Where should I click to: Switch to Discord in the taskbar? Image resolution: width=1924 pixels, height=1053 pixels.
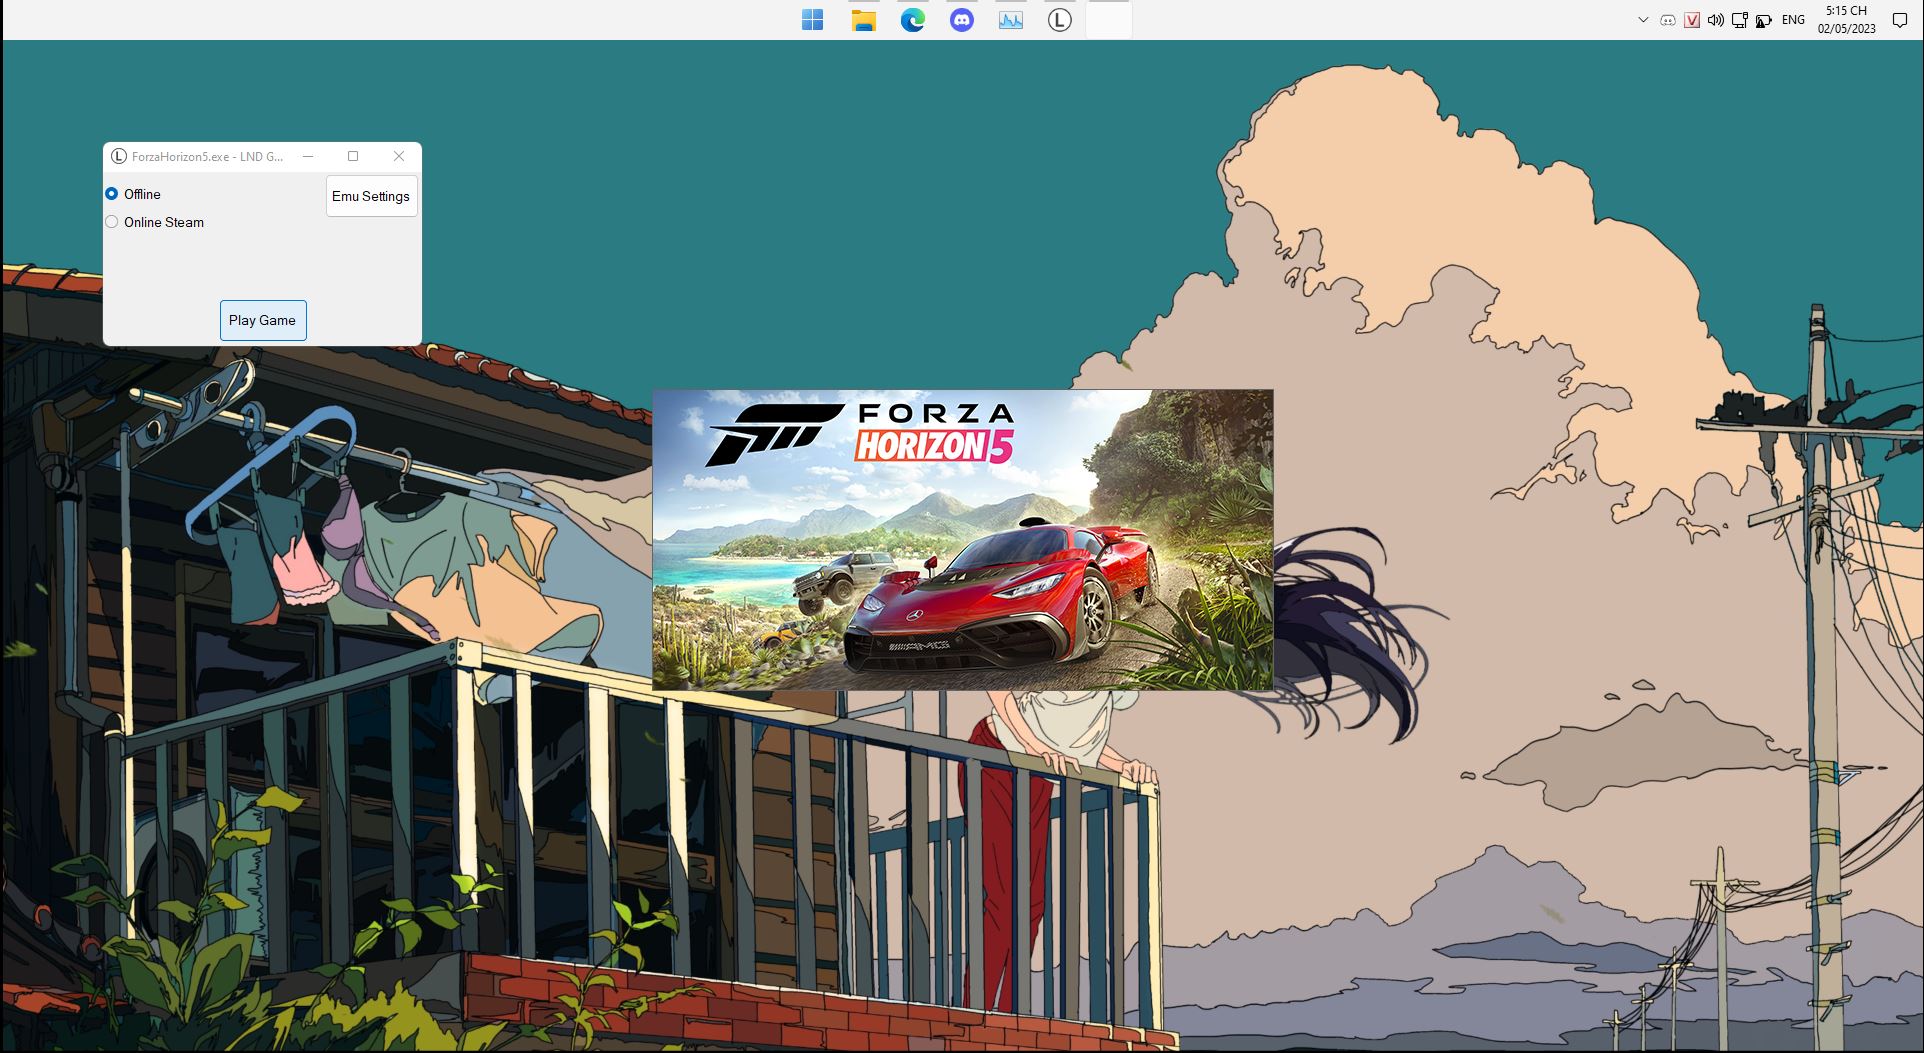(x=961, y=20)
